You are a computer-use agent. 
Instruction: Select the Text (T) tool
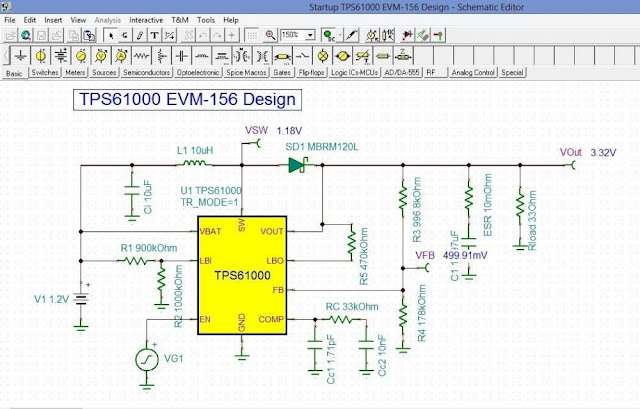pos(154,36)
